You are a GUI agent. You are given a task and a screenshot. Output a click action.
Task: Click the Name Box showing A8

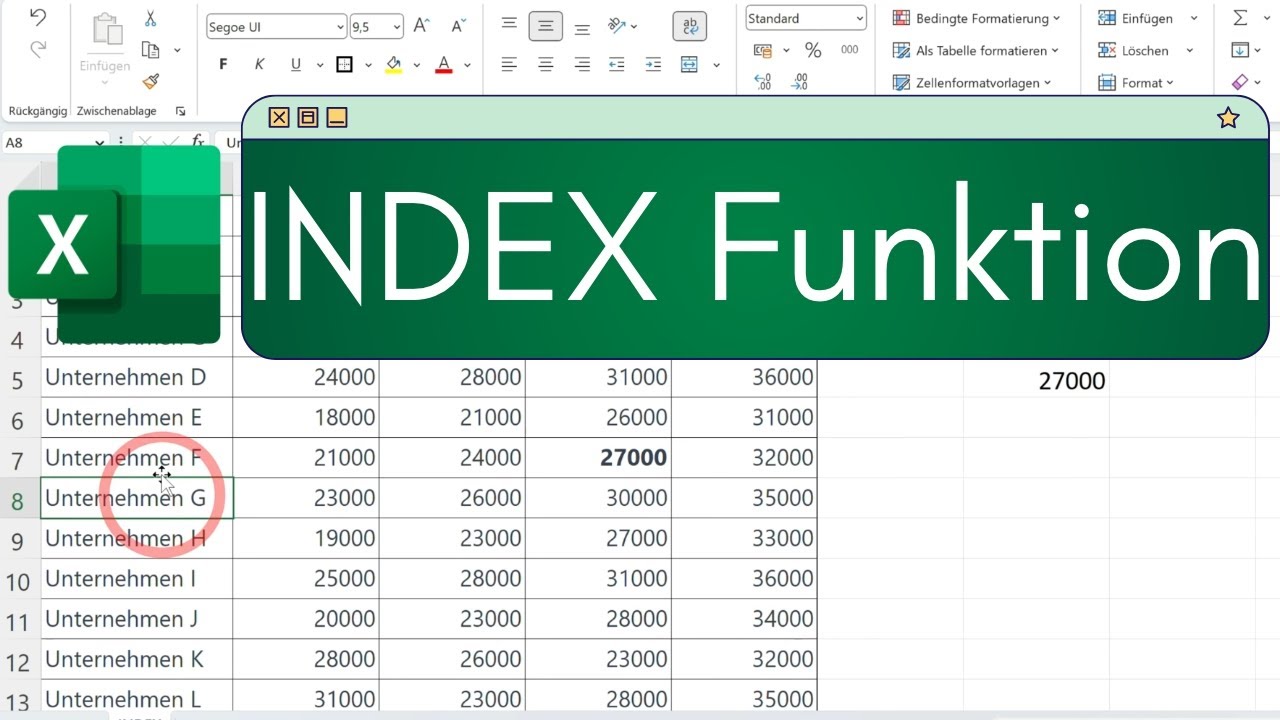[54, 143]
